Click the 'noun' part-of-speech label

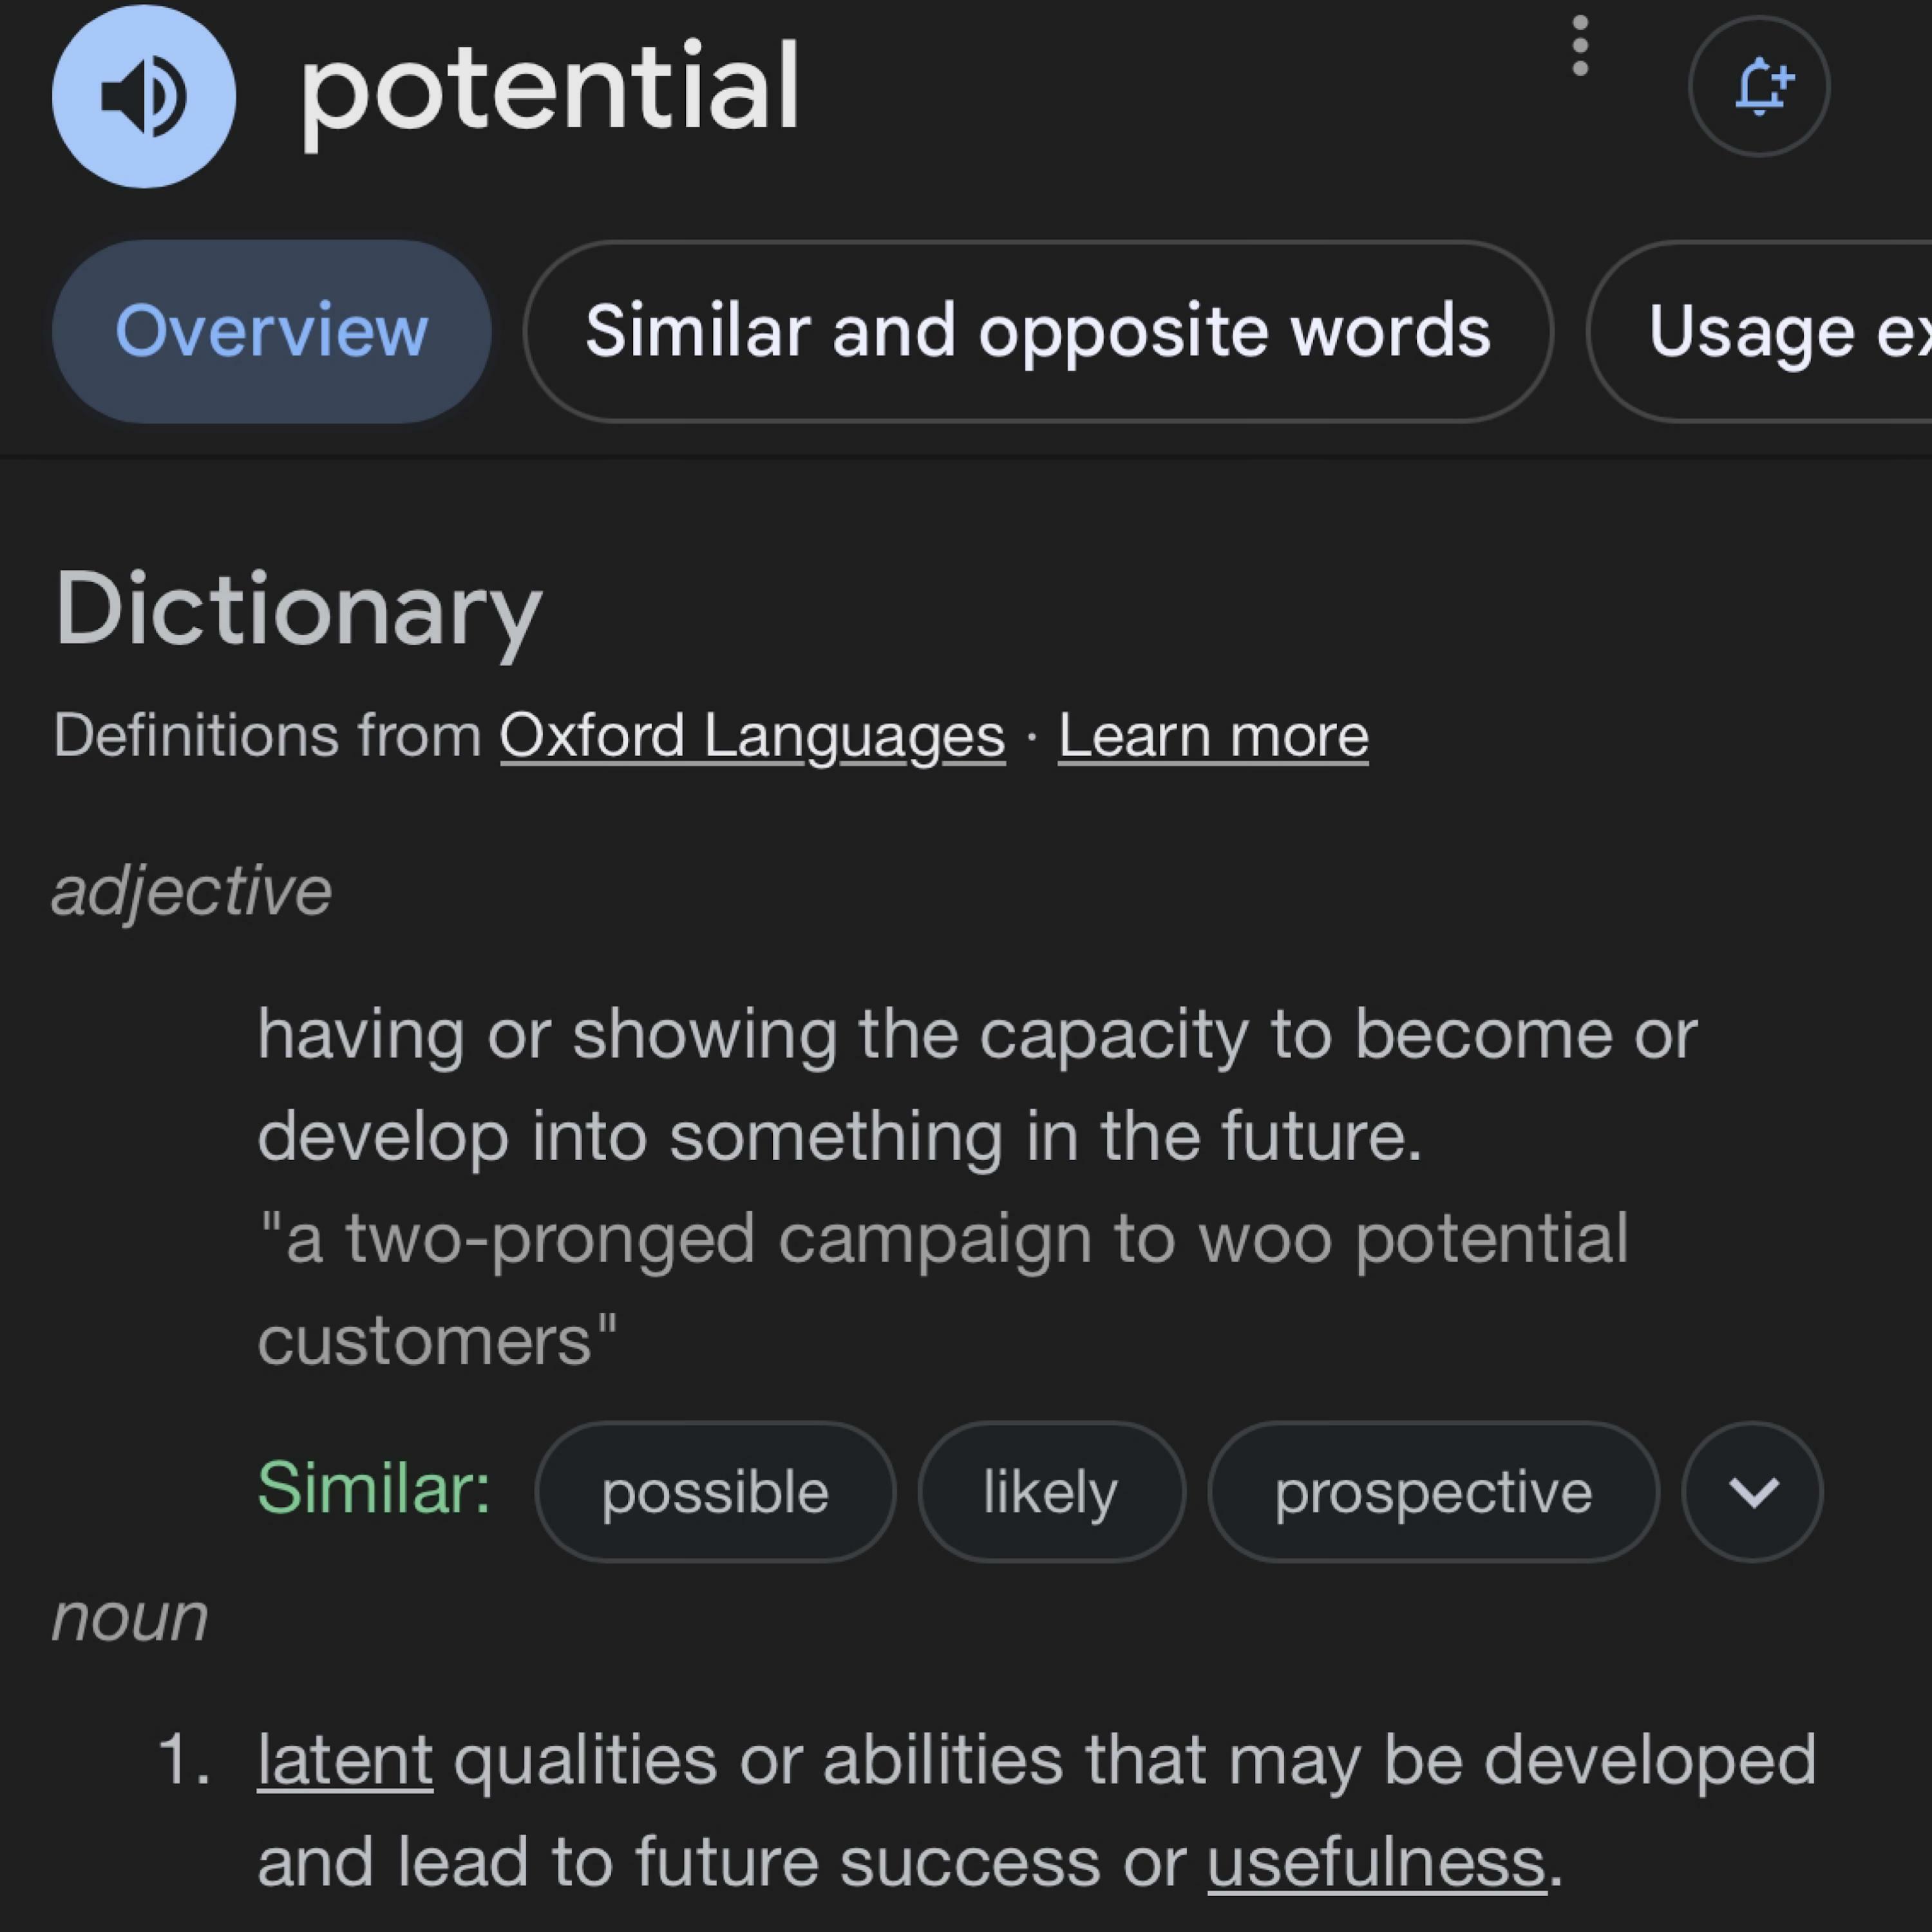tap(130, 1617)
